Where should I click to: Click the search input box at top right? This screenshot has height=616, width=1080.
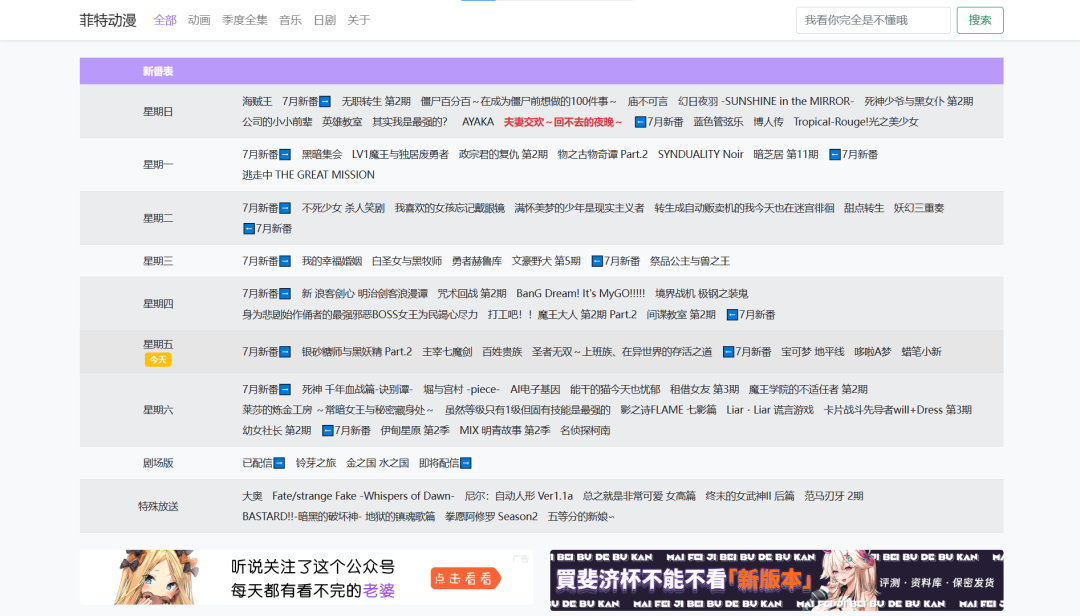(873, 19)
